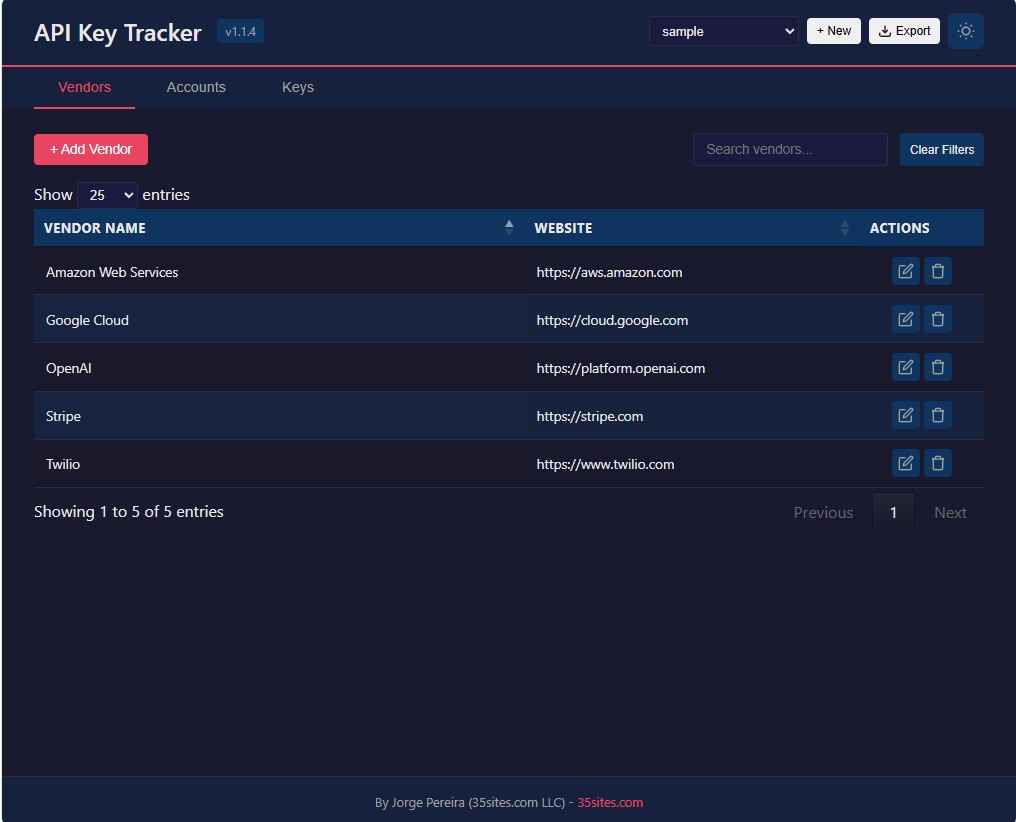Switch to the Vendors tab
The height and width of the screenshot is (822, 1016).
coord(84,87)
